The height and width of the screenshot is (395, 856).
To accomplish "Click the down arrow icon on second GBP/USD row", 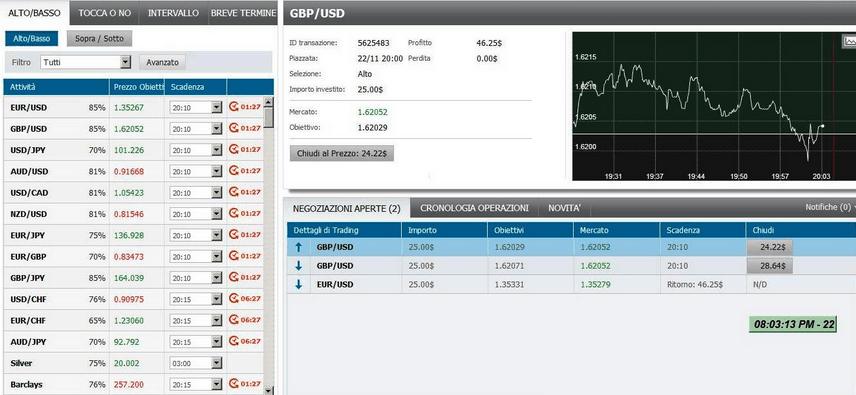I will [x=298, y=266].
